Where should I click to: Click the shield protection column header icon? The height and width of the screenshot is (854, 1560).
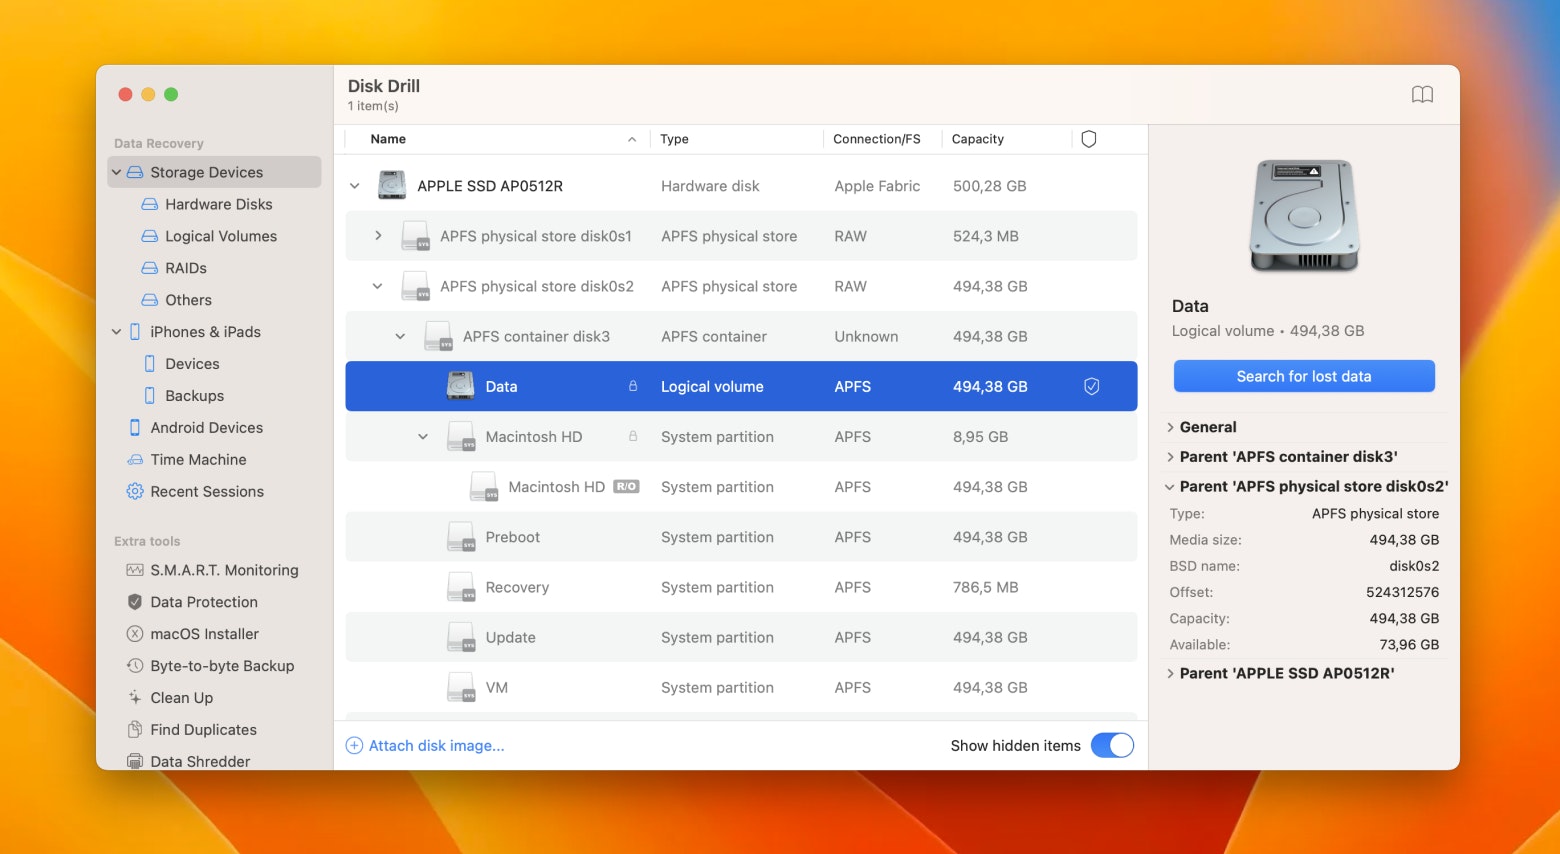[1089, 139]
